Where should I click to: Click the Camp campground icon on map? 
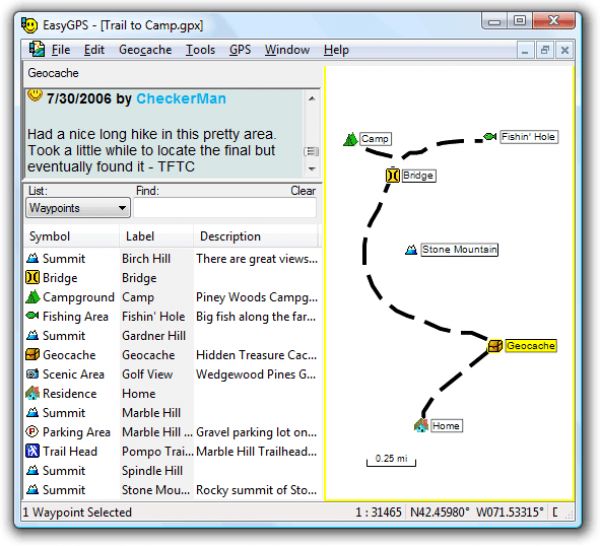pos(350,139)
